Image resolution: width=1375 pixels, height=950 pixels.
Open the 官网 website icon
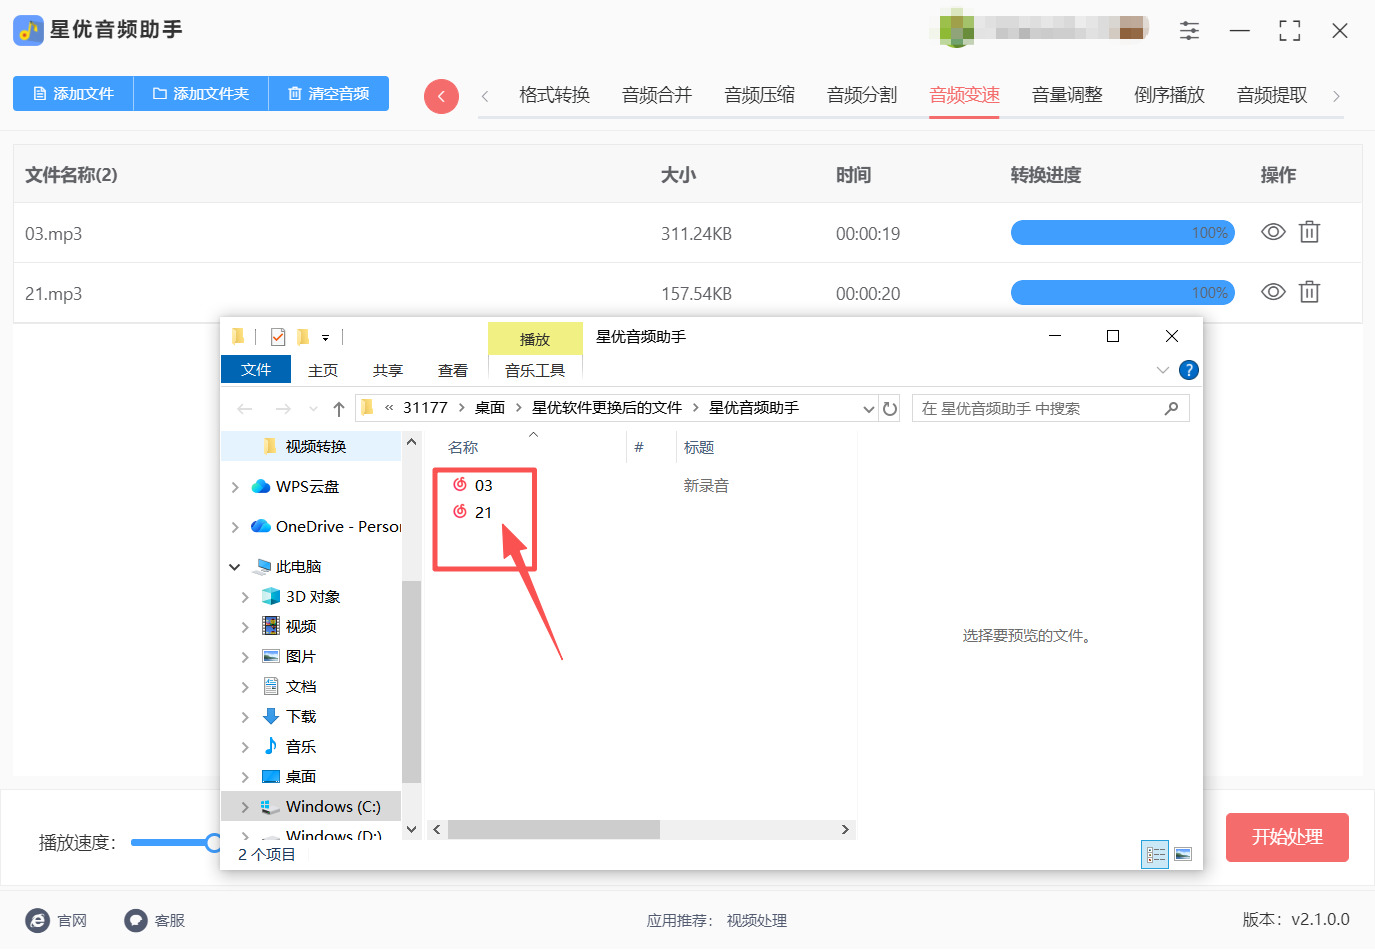tap(37, 920)
